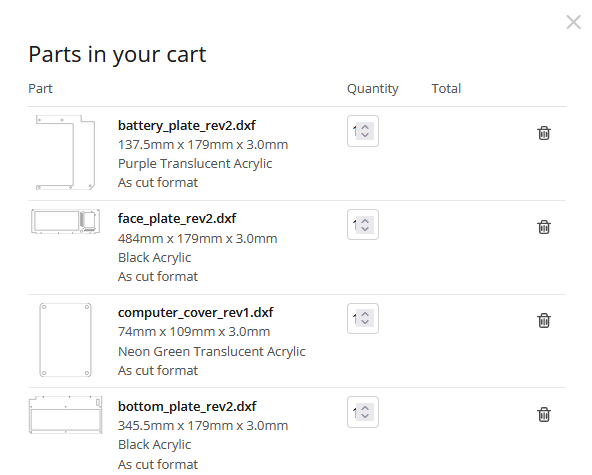592x475 pixels.
Task: Open the face_plate_rev2.dxf thumbnail preview
Action: [65, 221]
